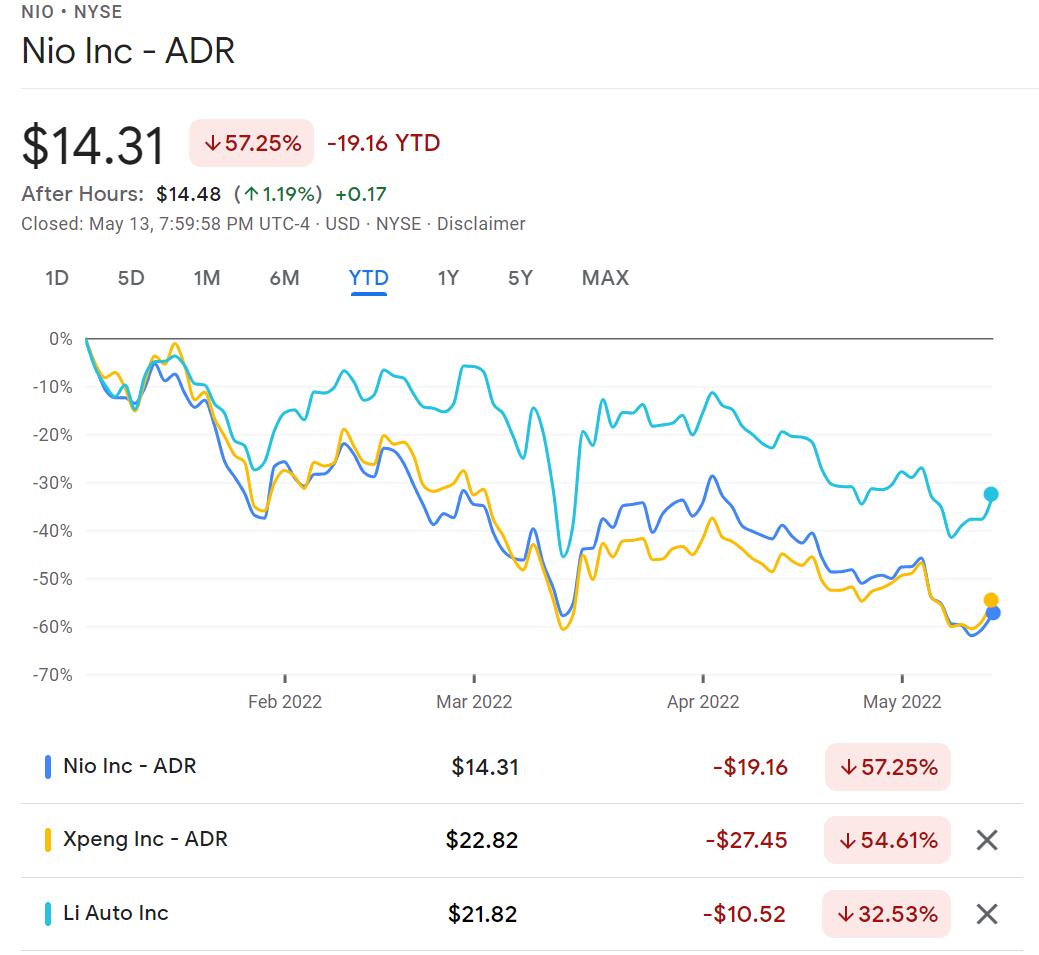Open Li Auto Inc stock page
Viewport: 1039px width, 955px height.
coord(116,912)
